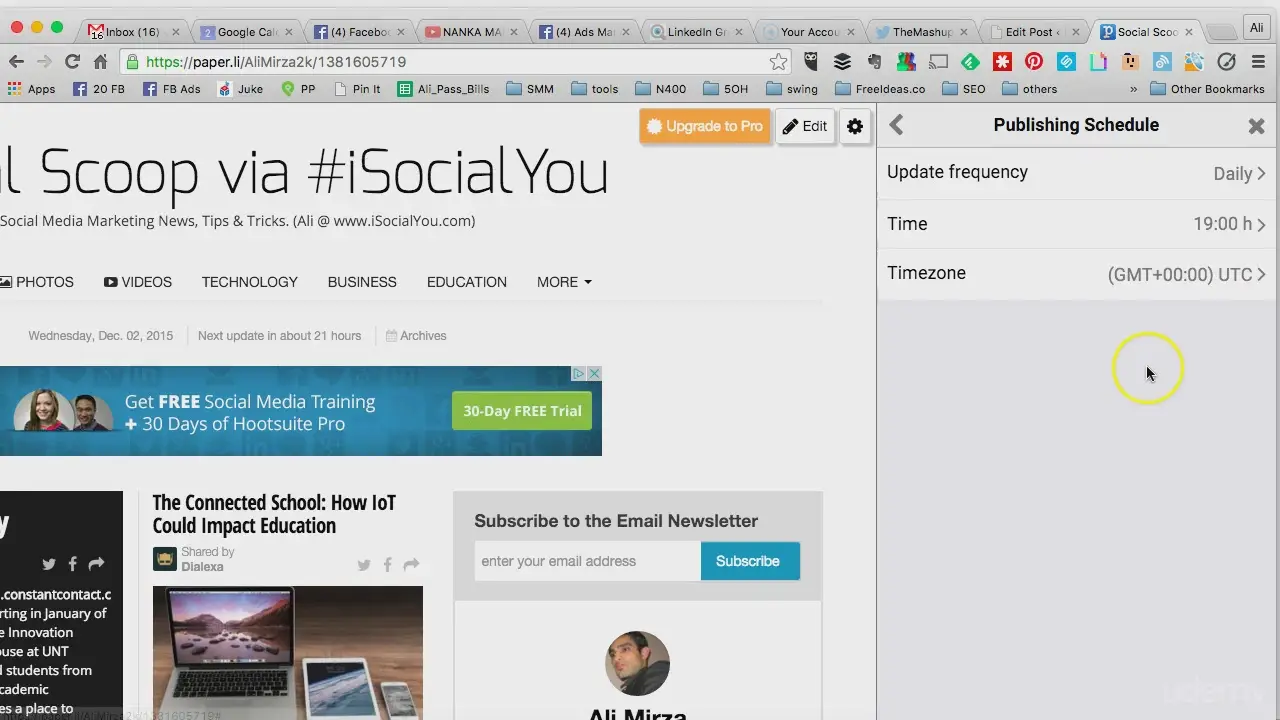This screenshot has height=720, width=1280.
Task: Open the SEO bookmarks folder
Action: point(964,89)
